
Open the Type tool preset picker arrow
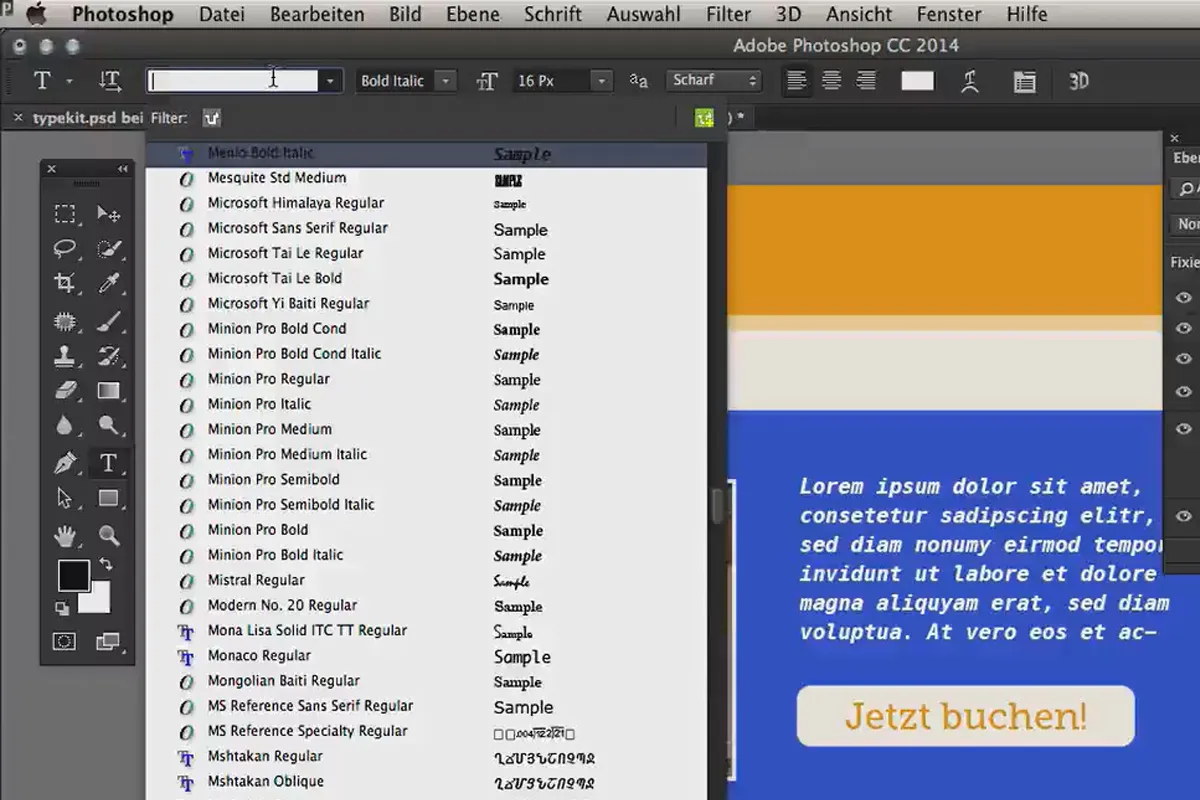coord(69,81)
